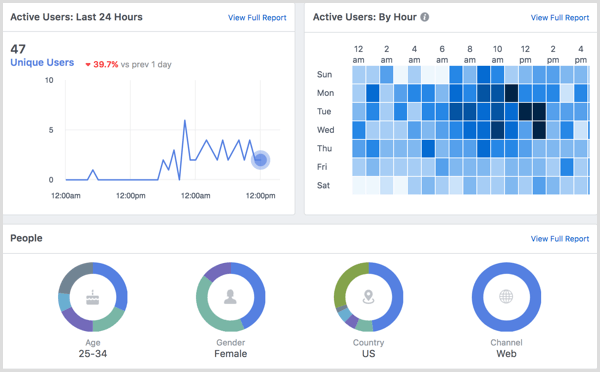The height and width of the screenshot is (372, 600).
Task: Click the Tue row label in the heatmap
Action: pyautogui.click(x=324, y=111)
